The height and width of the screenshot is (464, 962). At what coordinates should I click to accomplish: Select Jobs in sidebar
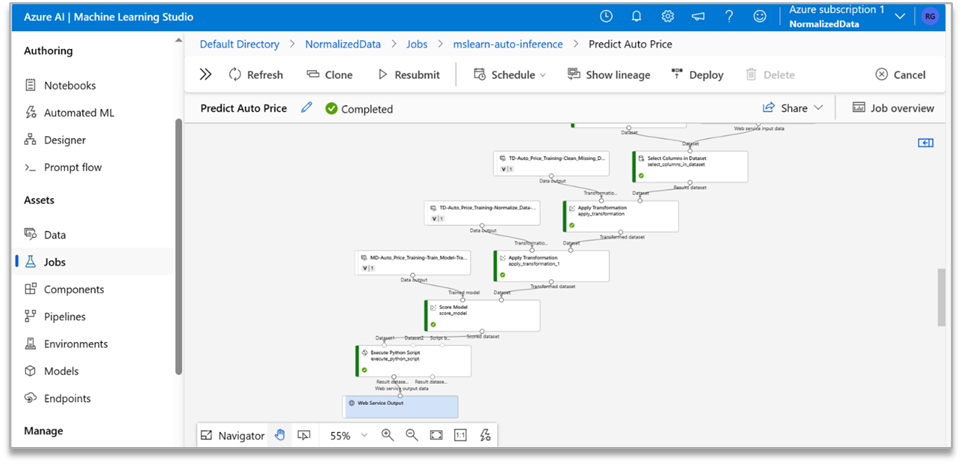click(x=45, y=262)
